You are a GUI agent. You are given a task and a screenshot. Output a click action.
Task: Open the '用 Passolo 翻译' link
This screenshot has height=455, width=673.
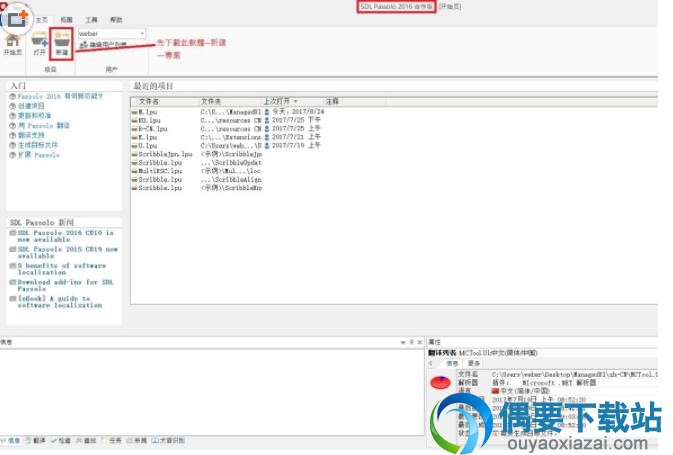point(43,125)
